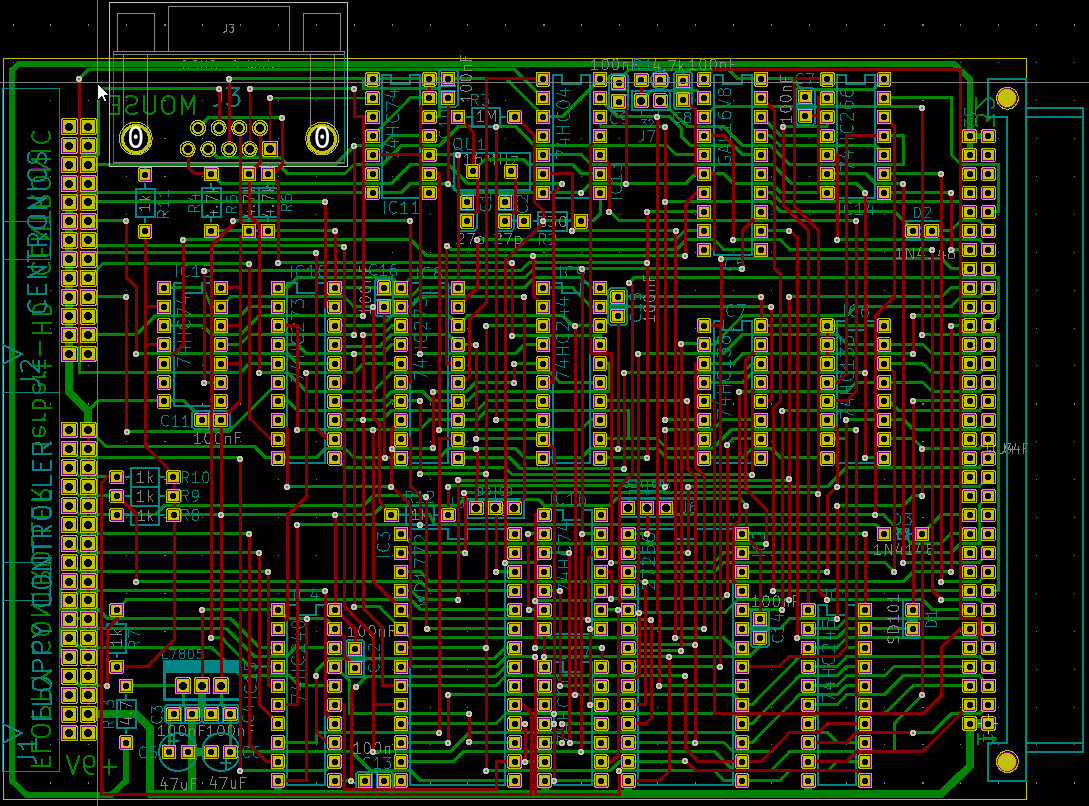Click the right mounting hole of J3 connector

(322, 138)
